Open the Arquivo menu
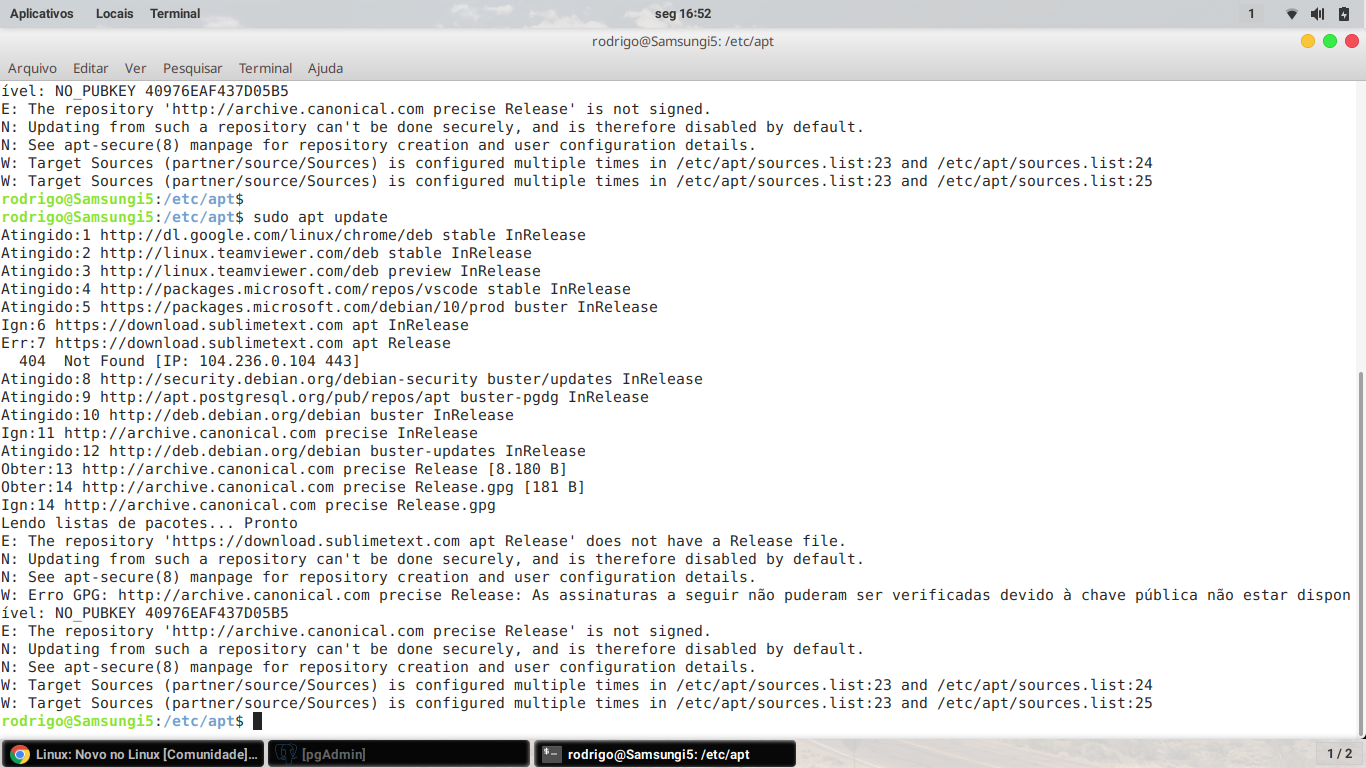The width and height of the screenshot is (1366, 768). point(32,68)
